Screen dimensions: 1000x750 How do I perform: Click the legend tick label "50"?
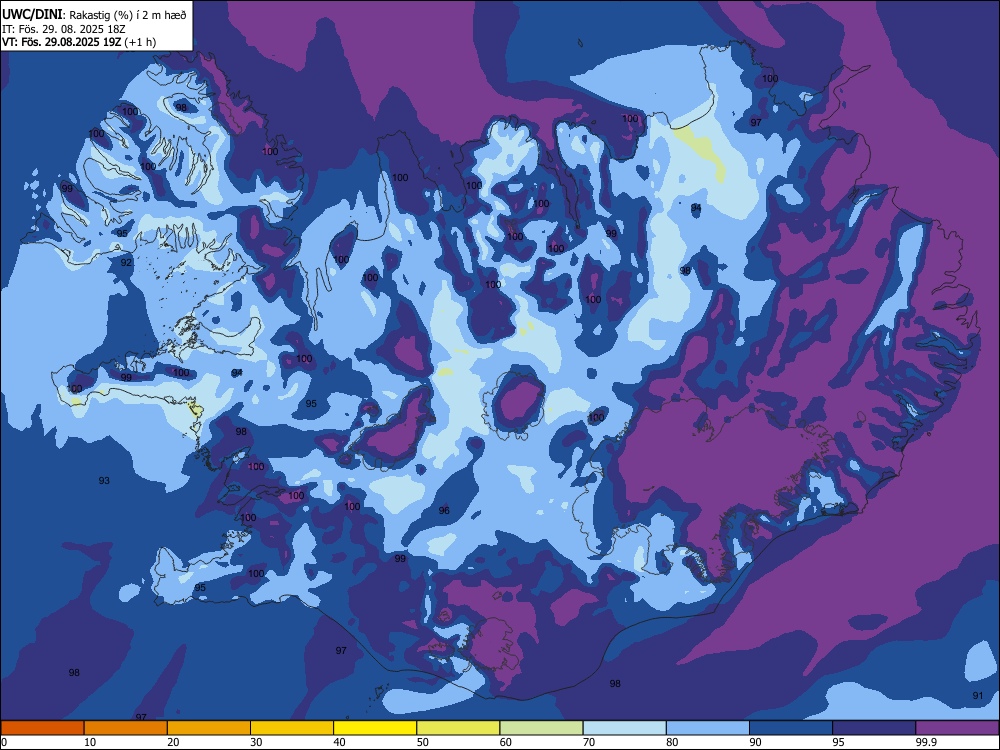click(423, 742)
